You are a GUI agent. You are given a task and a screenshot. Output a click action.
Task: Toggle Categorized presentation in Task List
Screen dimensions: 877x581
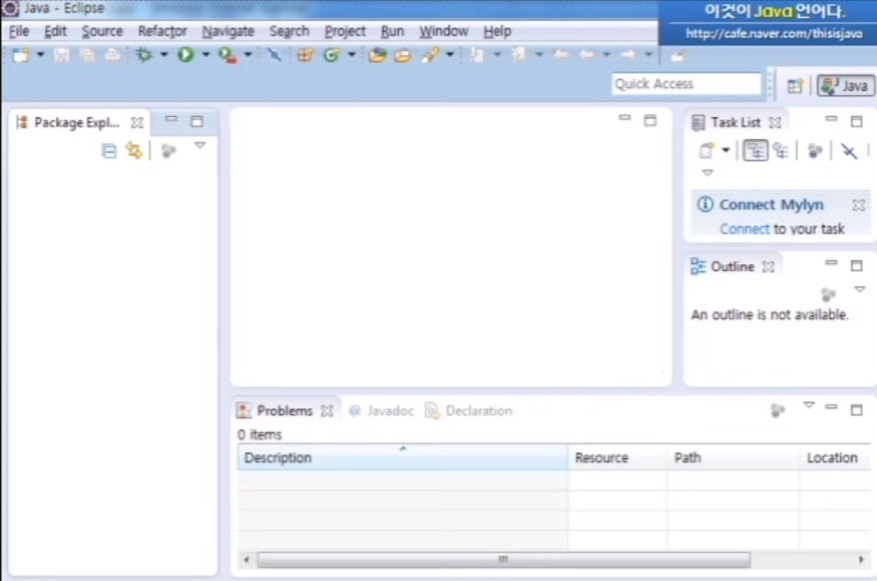[x=756, y=150]
